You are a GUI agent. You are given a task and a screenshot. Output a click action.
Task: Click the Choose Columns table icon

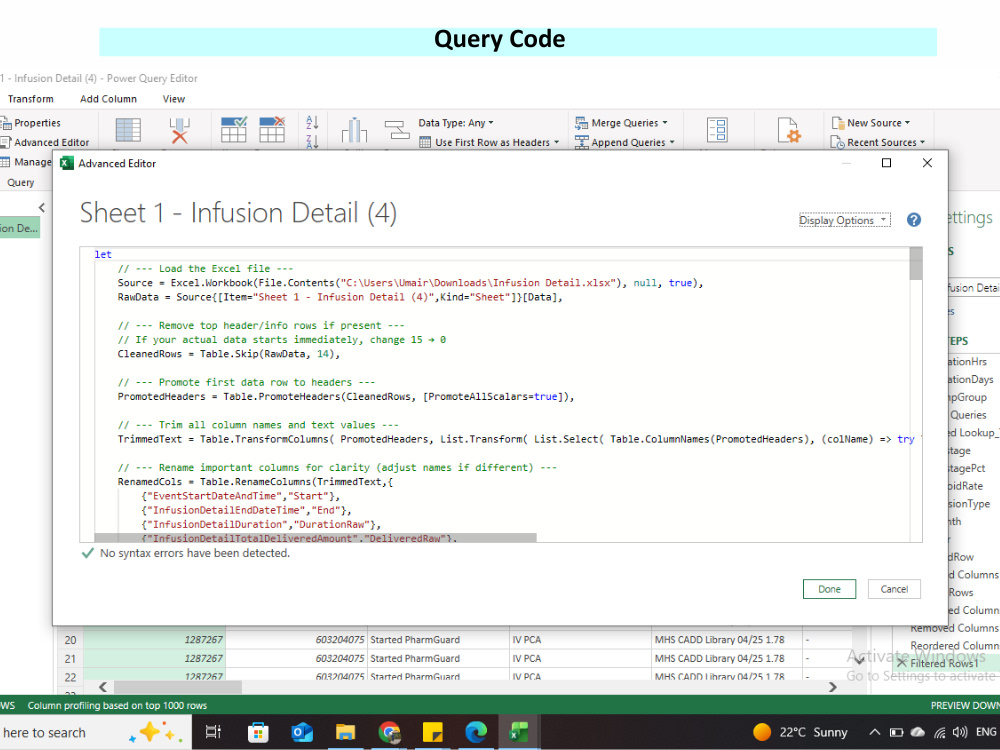(x=128, y=130)
